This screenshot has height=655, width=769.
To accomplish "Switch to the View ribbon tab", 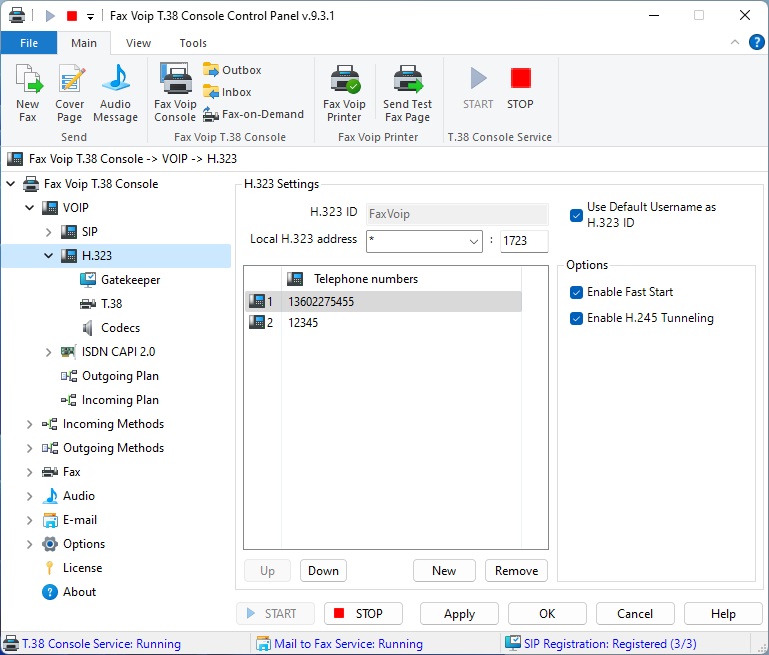I will [x=138, y=43].
